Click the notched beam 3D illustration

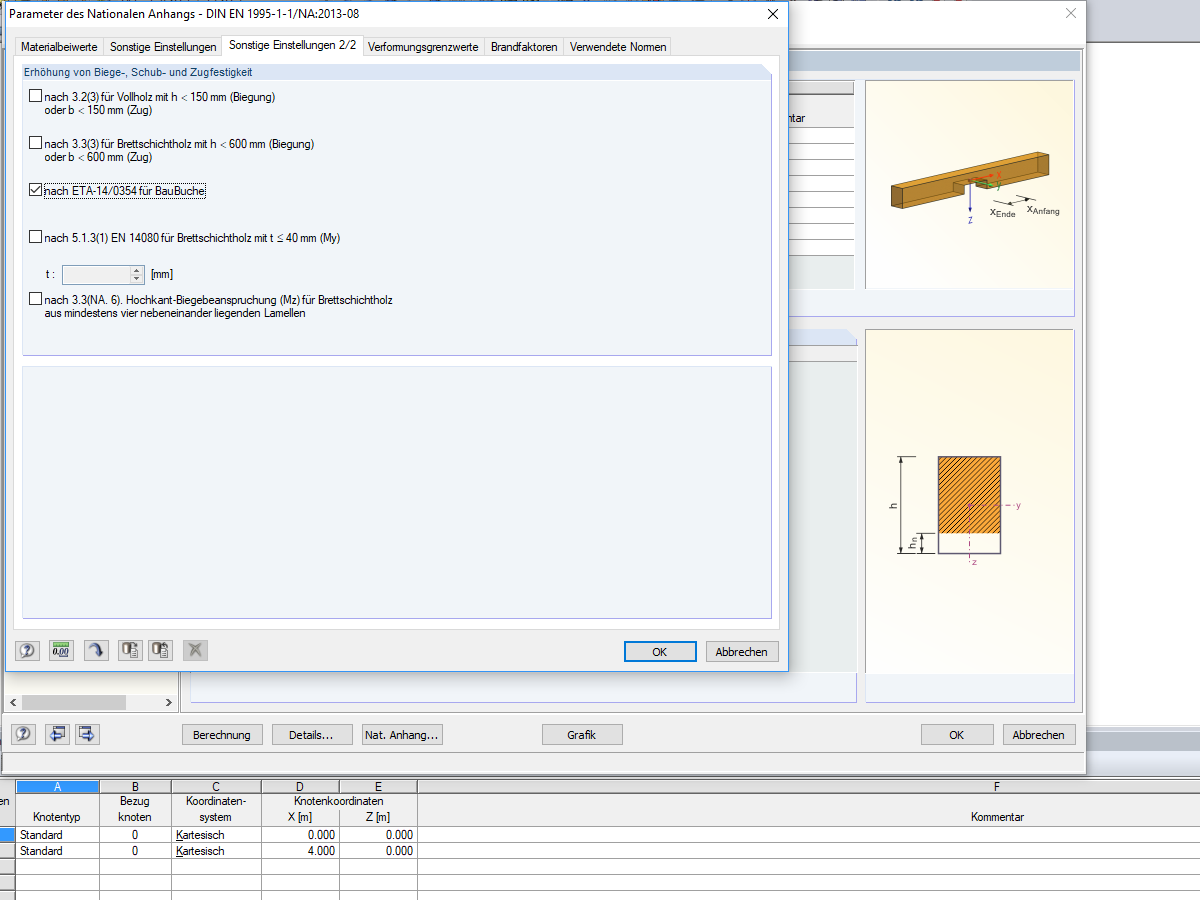(x=968, y=187)
